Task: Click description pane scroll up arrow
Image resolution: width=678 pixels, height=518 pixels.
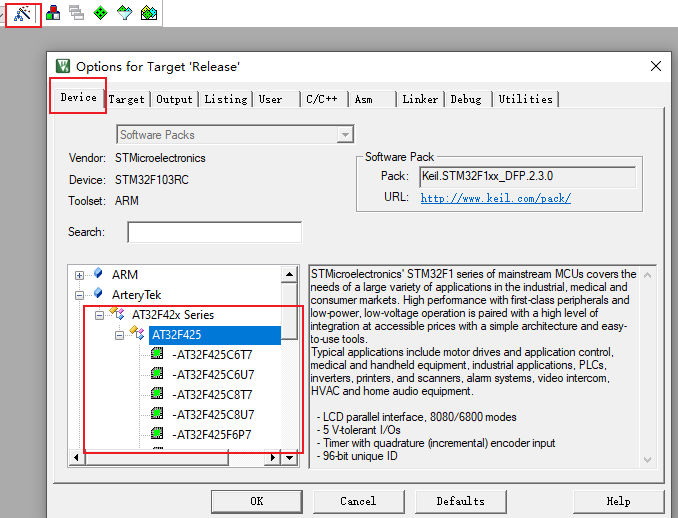Action: click(x=647, y=275)
